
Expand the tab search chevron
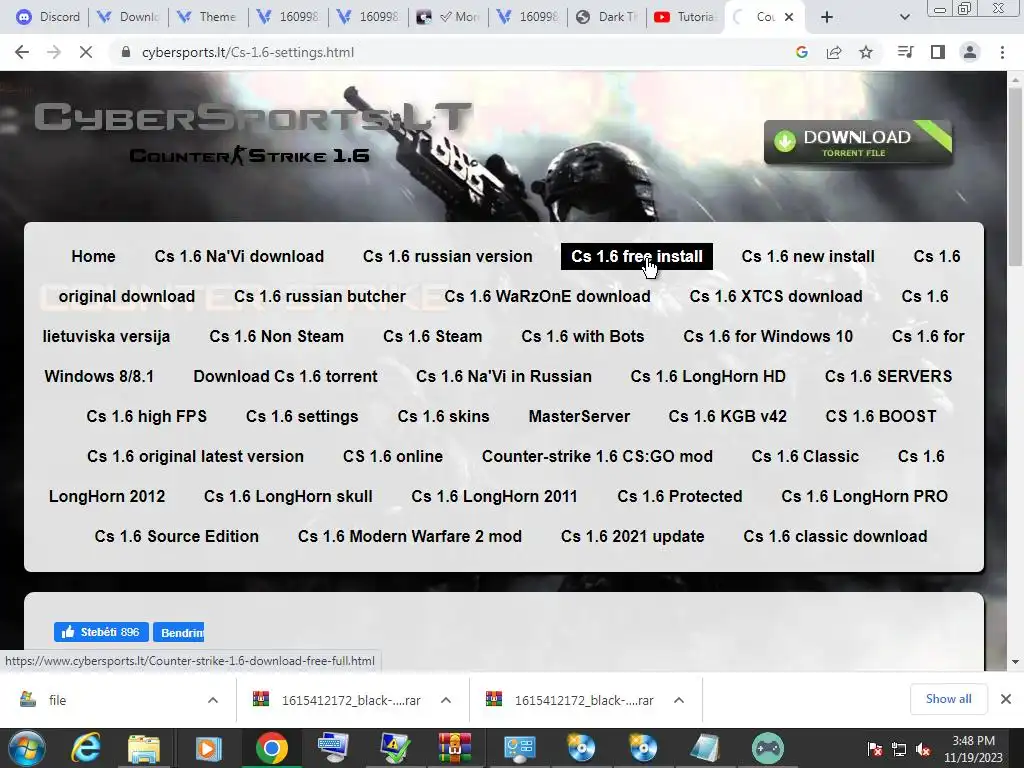[904, 17]
